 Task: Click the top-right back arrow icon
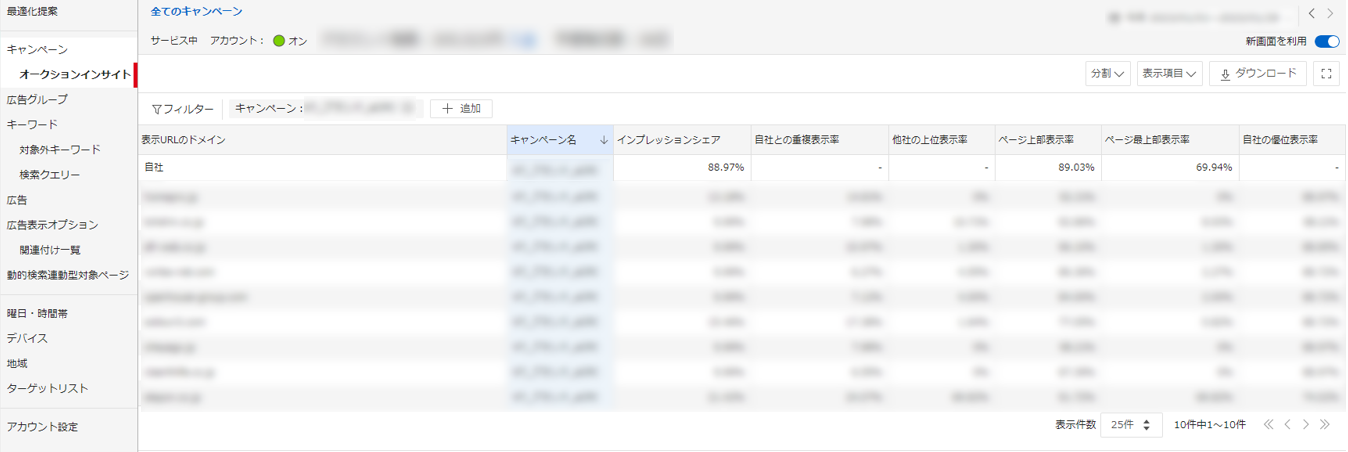point(1311,14)
